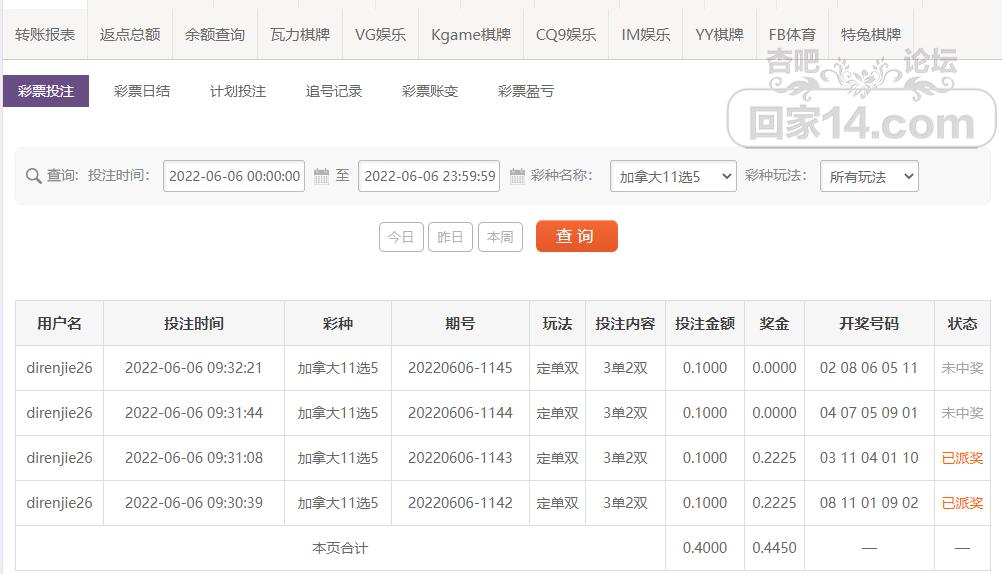This screenshot has width=1002, height=574.
Task: Switch to 计划投注 sub-tab
Action: tap(238, 91)
